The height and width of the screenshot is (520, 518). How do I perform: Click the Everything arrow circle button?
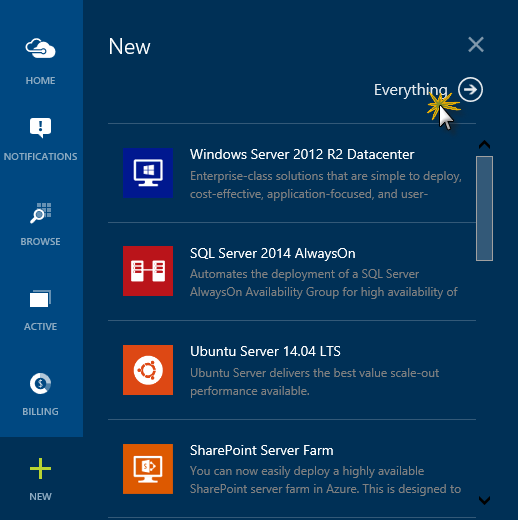[x=470, y=90]
